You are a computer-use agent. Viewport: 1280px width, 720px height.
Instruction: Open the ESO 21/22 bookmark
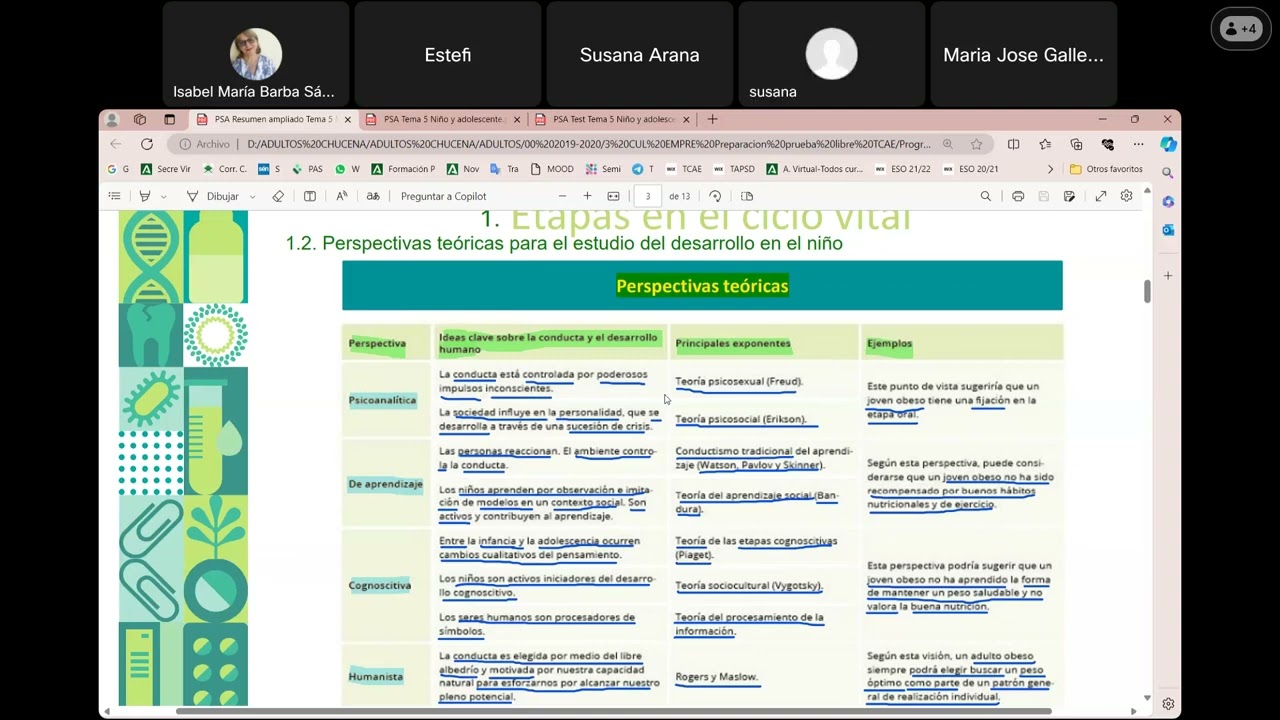[x=902, y=169]
